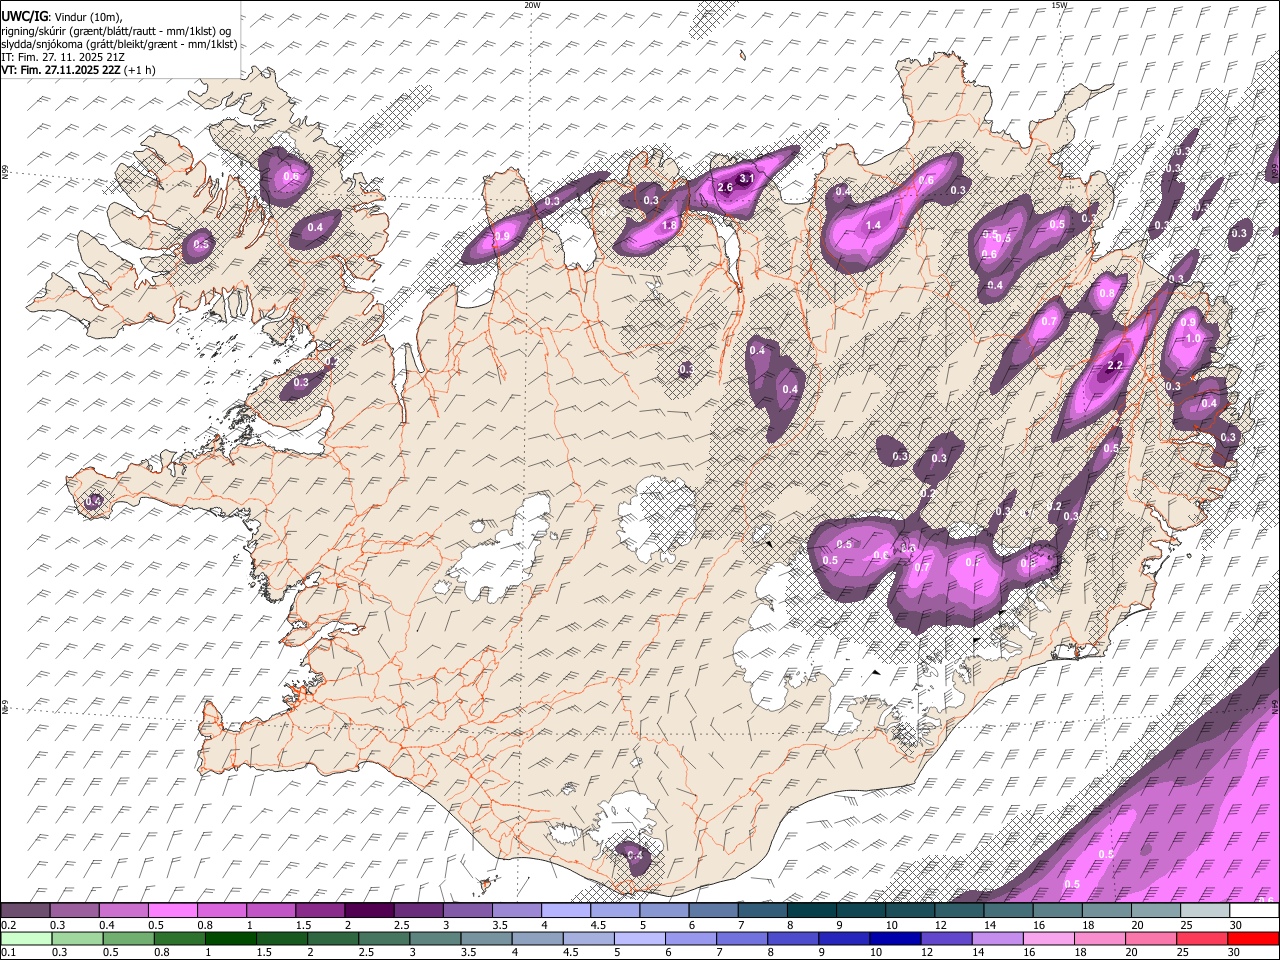
Task: Select the light violet 14 rain legend swatch
Action: tap(997, 939)
